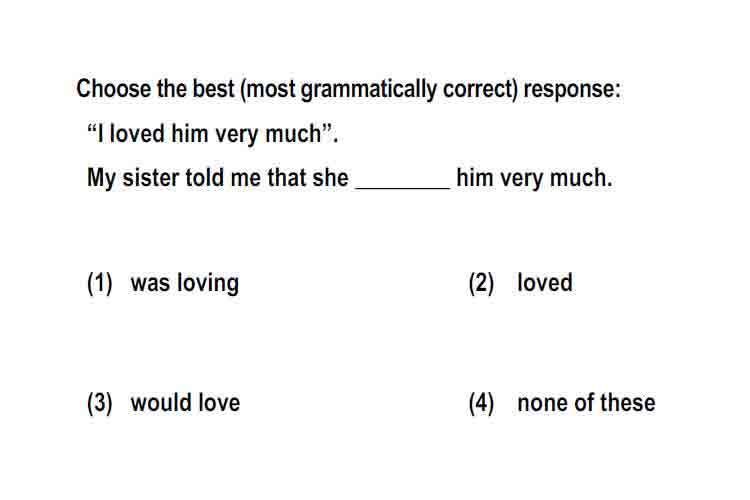Click the (1) option number label

click(99, 283)
